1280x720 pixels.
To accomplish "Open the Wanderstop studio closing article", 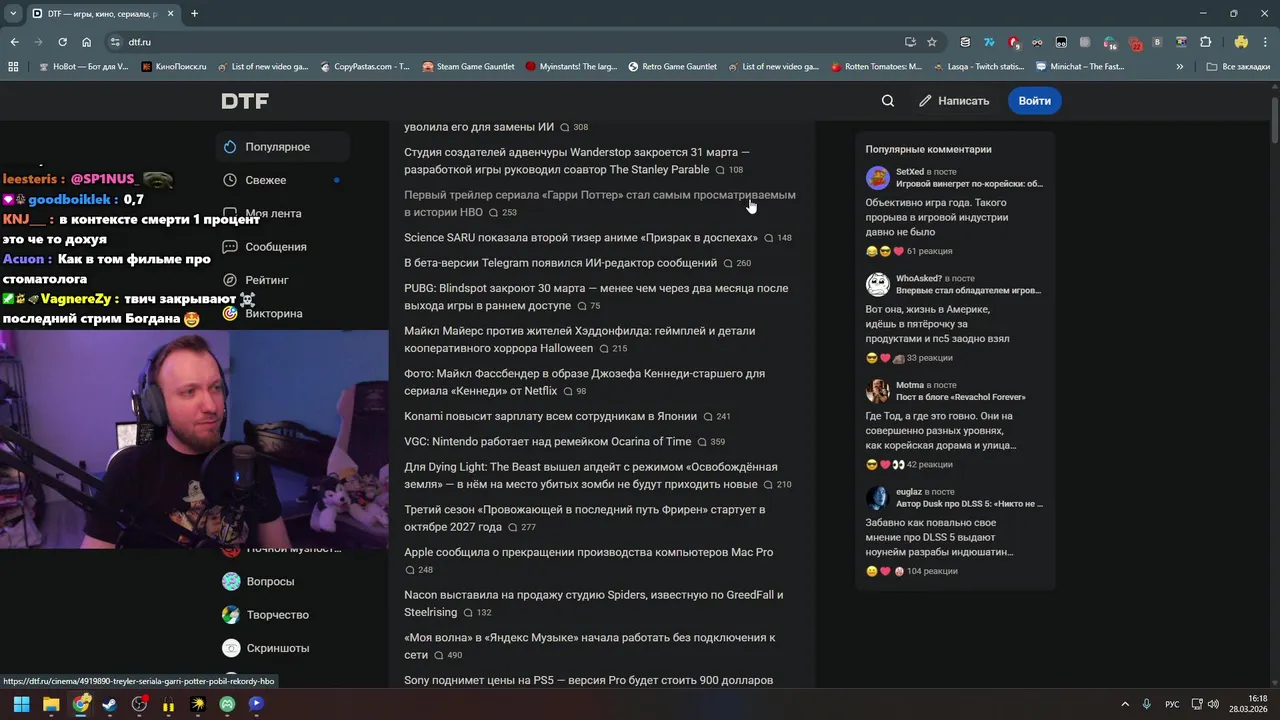I will pyautogui.click(x=577, y=161).
